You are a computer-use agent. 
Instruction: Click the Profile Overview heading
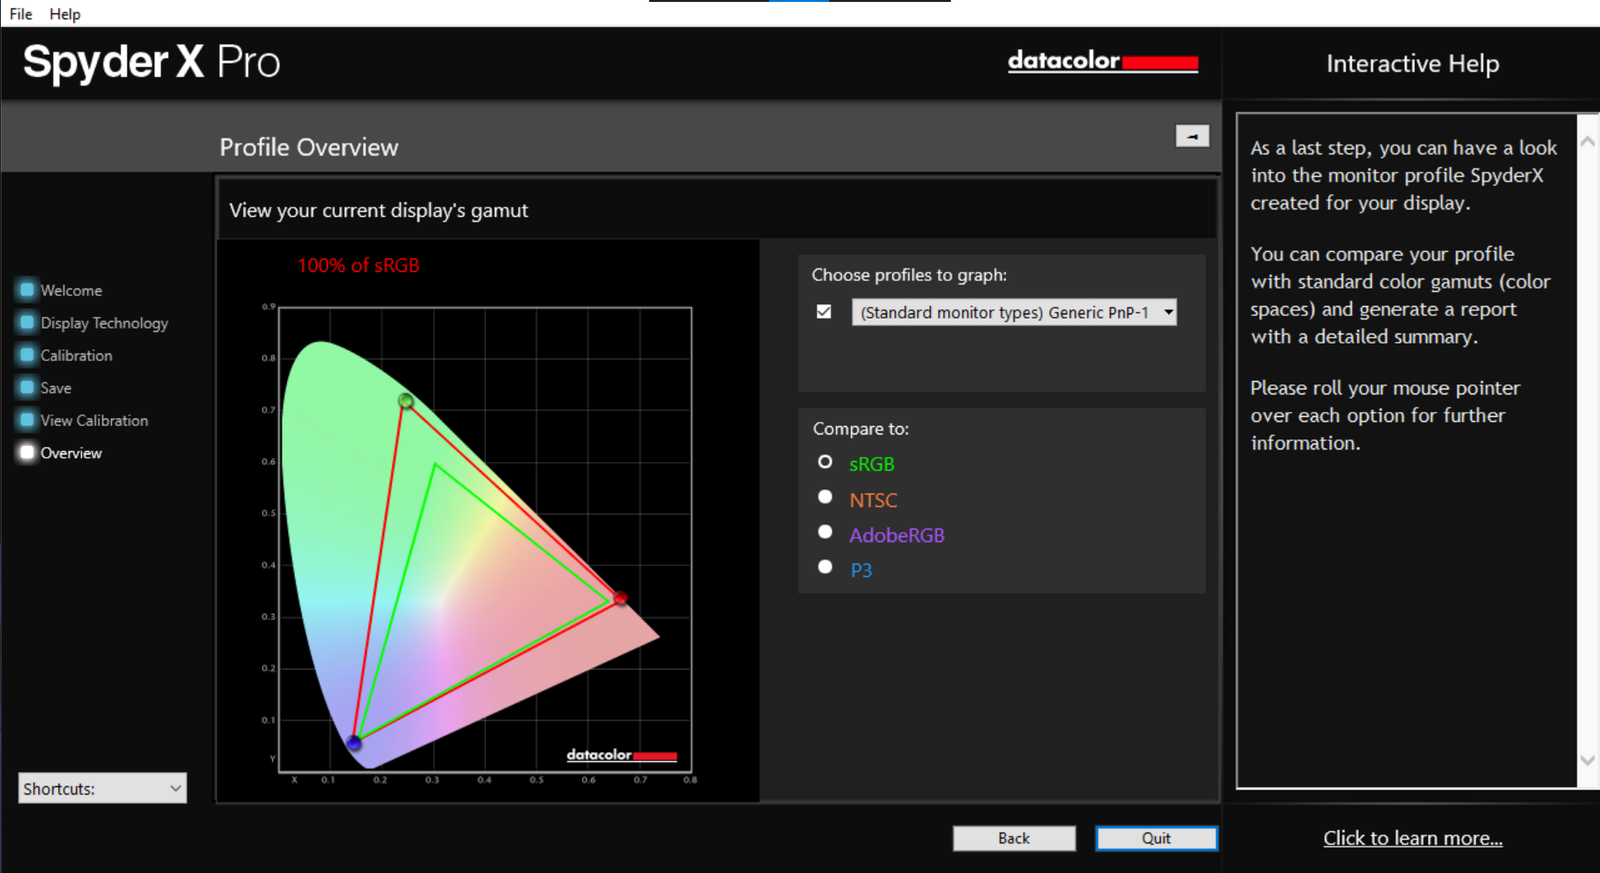pos(309,147)
